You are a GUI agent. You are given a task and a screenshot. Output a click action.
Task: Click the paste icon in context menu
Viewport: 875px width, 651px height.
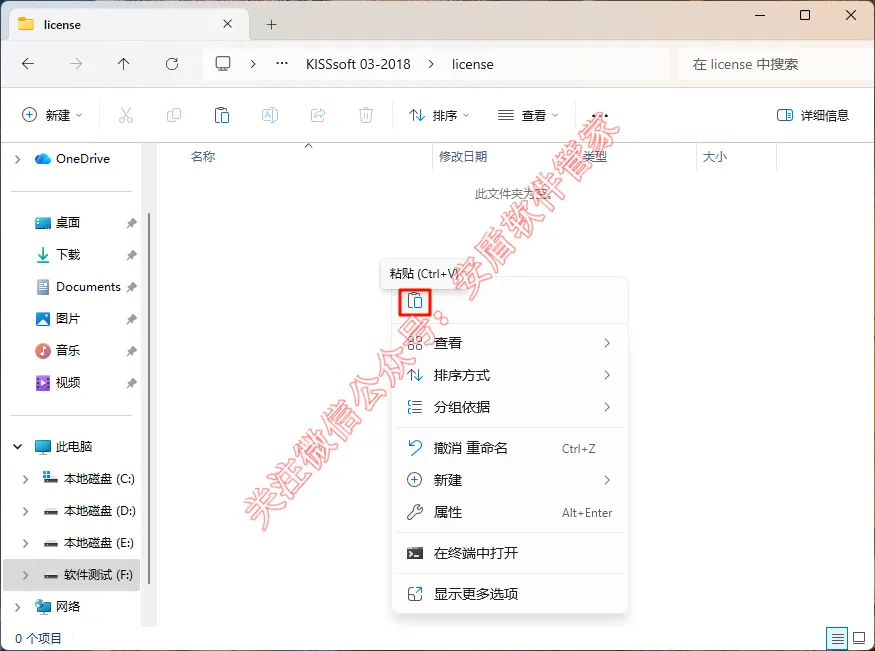coord(415,302)
